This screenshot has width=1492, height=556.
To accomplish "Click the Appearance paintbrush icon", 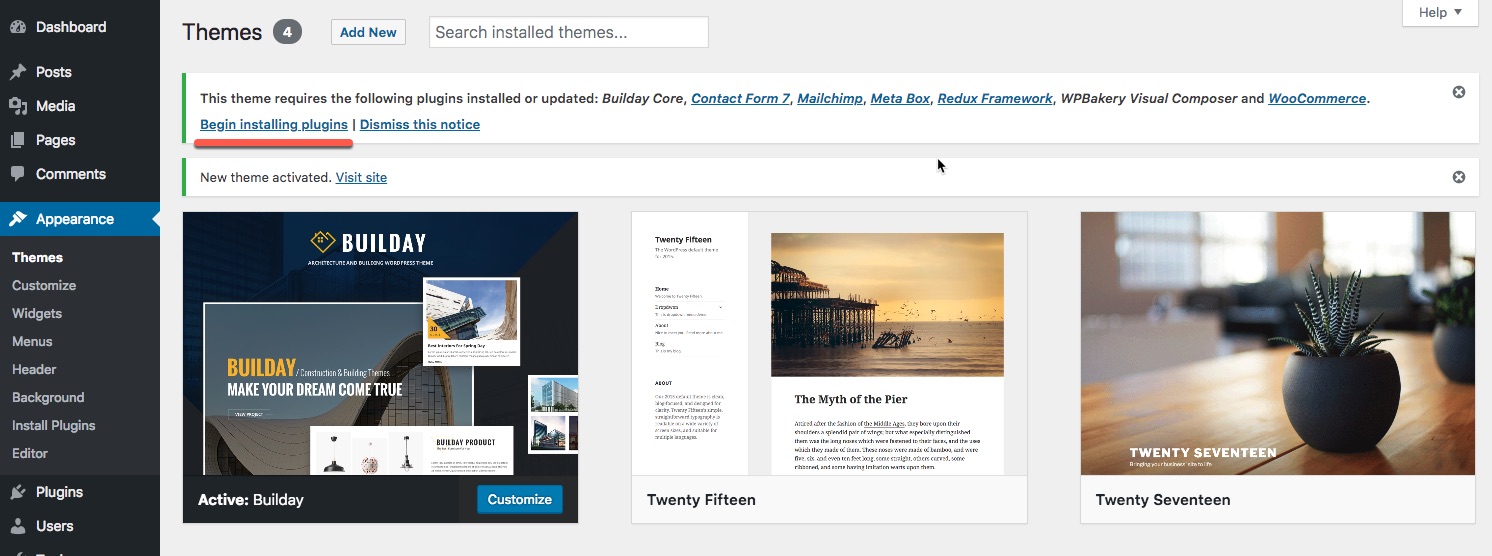I will (18, 219).
